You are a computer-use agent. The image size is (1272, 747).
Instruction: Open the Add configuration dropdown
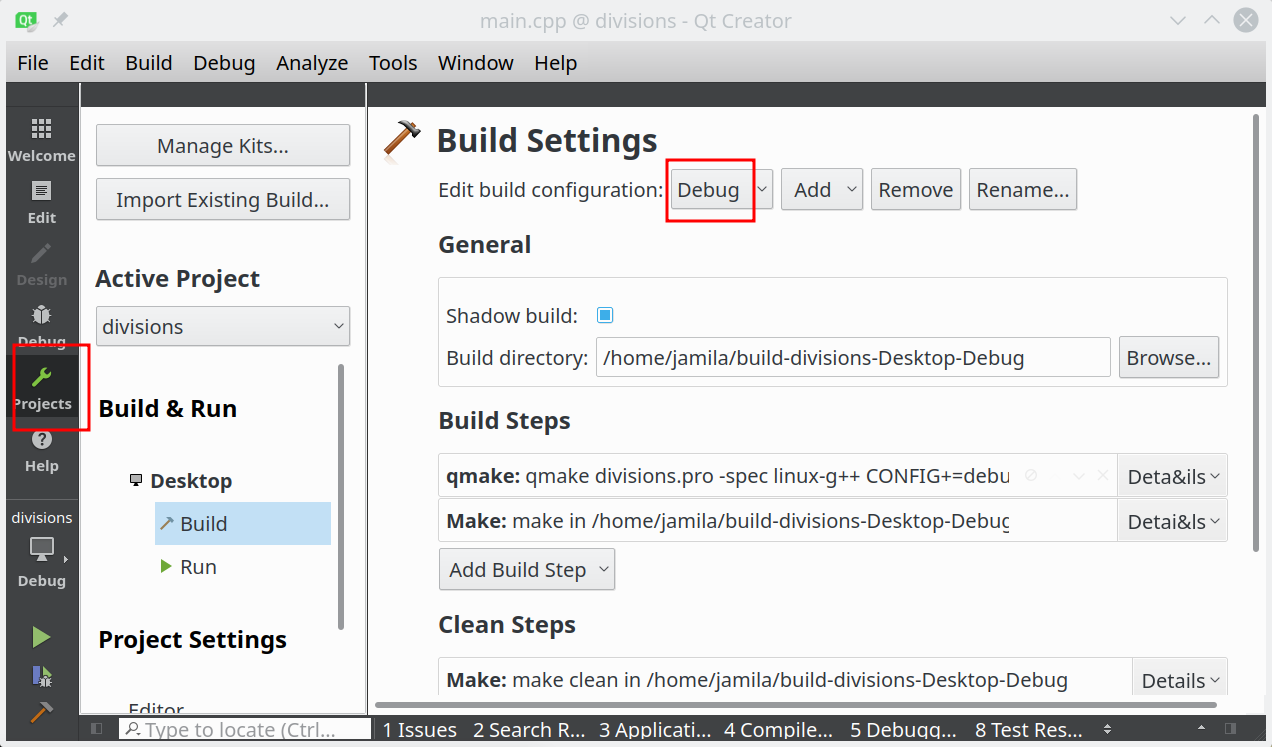tap(822, 189)
